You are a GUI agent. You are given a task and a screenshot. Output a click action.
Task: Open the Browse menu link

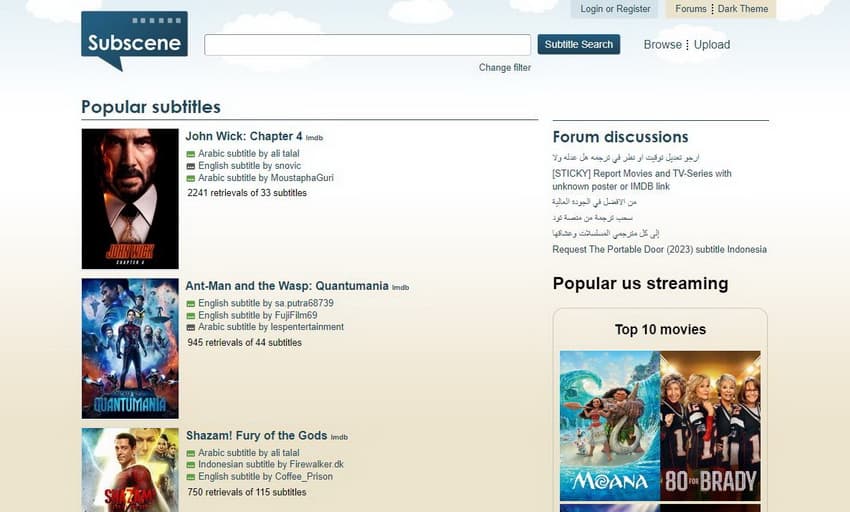coord(662,44)
